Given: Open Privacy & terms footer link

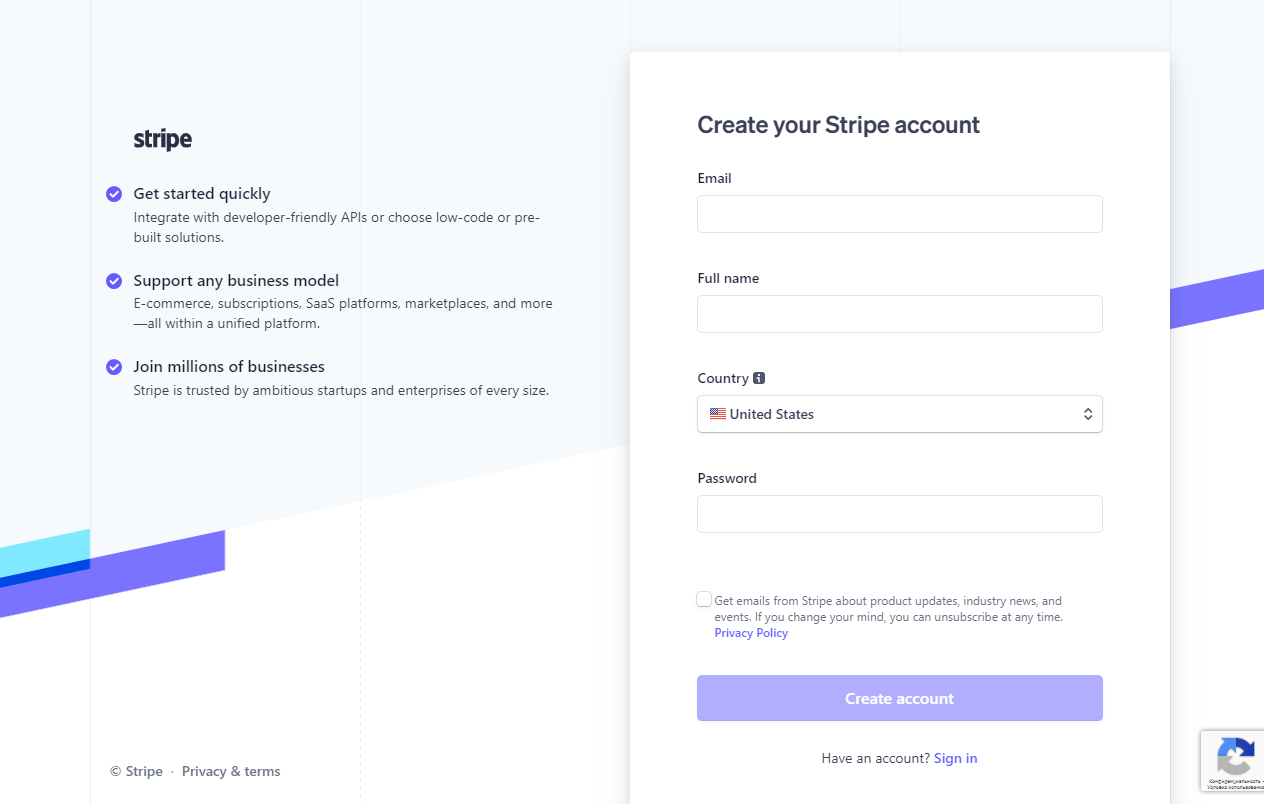Looking at the screenshot, I should [x=231, y=771].
